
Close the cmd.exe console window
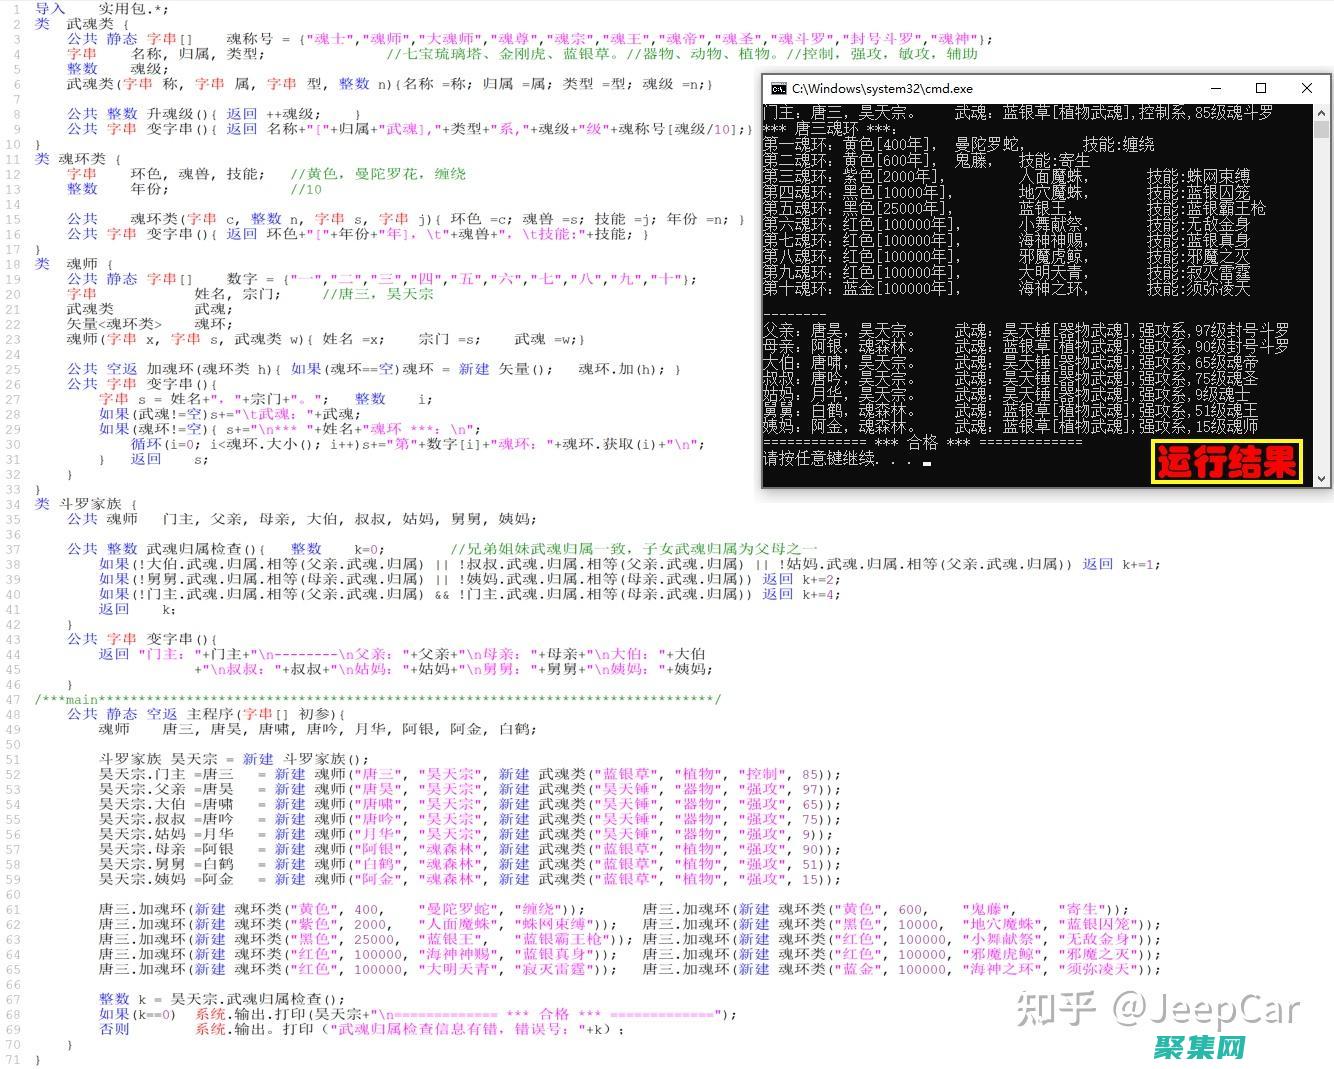1306,88
